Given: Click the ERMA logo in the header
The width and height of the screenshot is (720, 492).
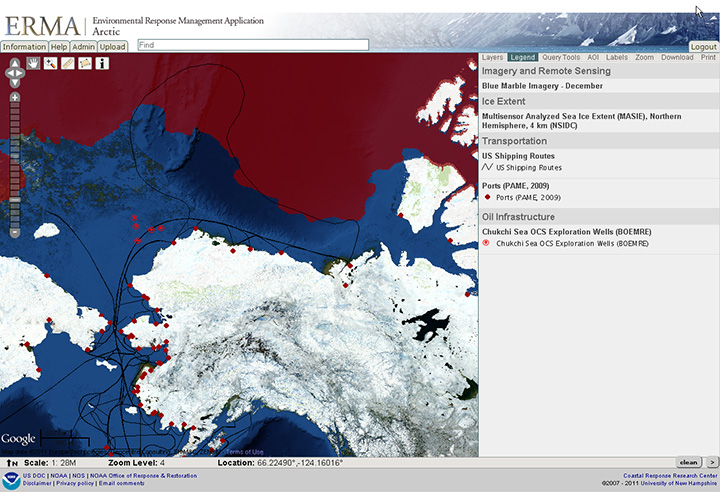Looking at the screenshot, I should coord(42,26).
